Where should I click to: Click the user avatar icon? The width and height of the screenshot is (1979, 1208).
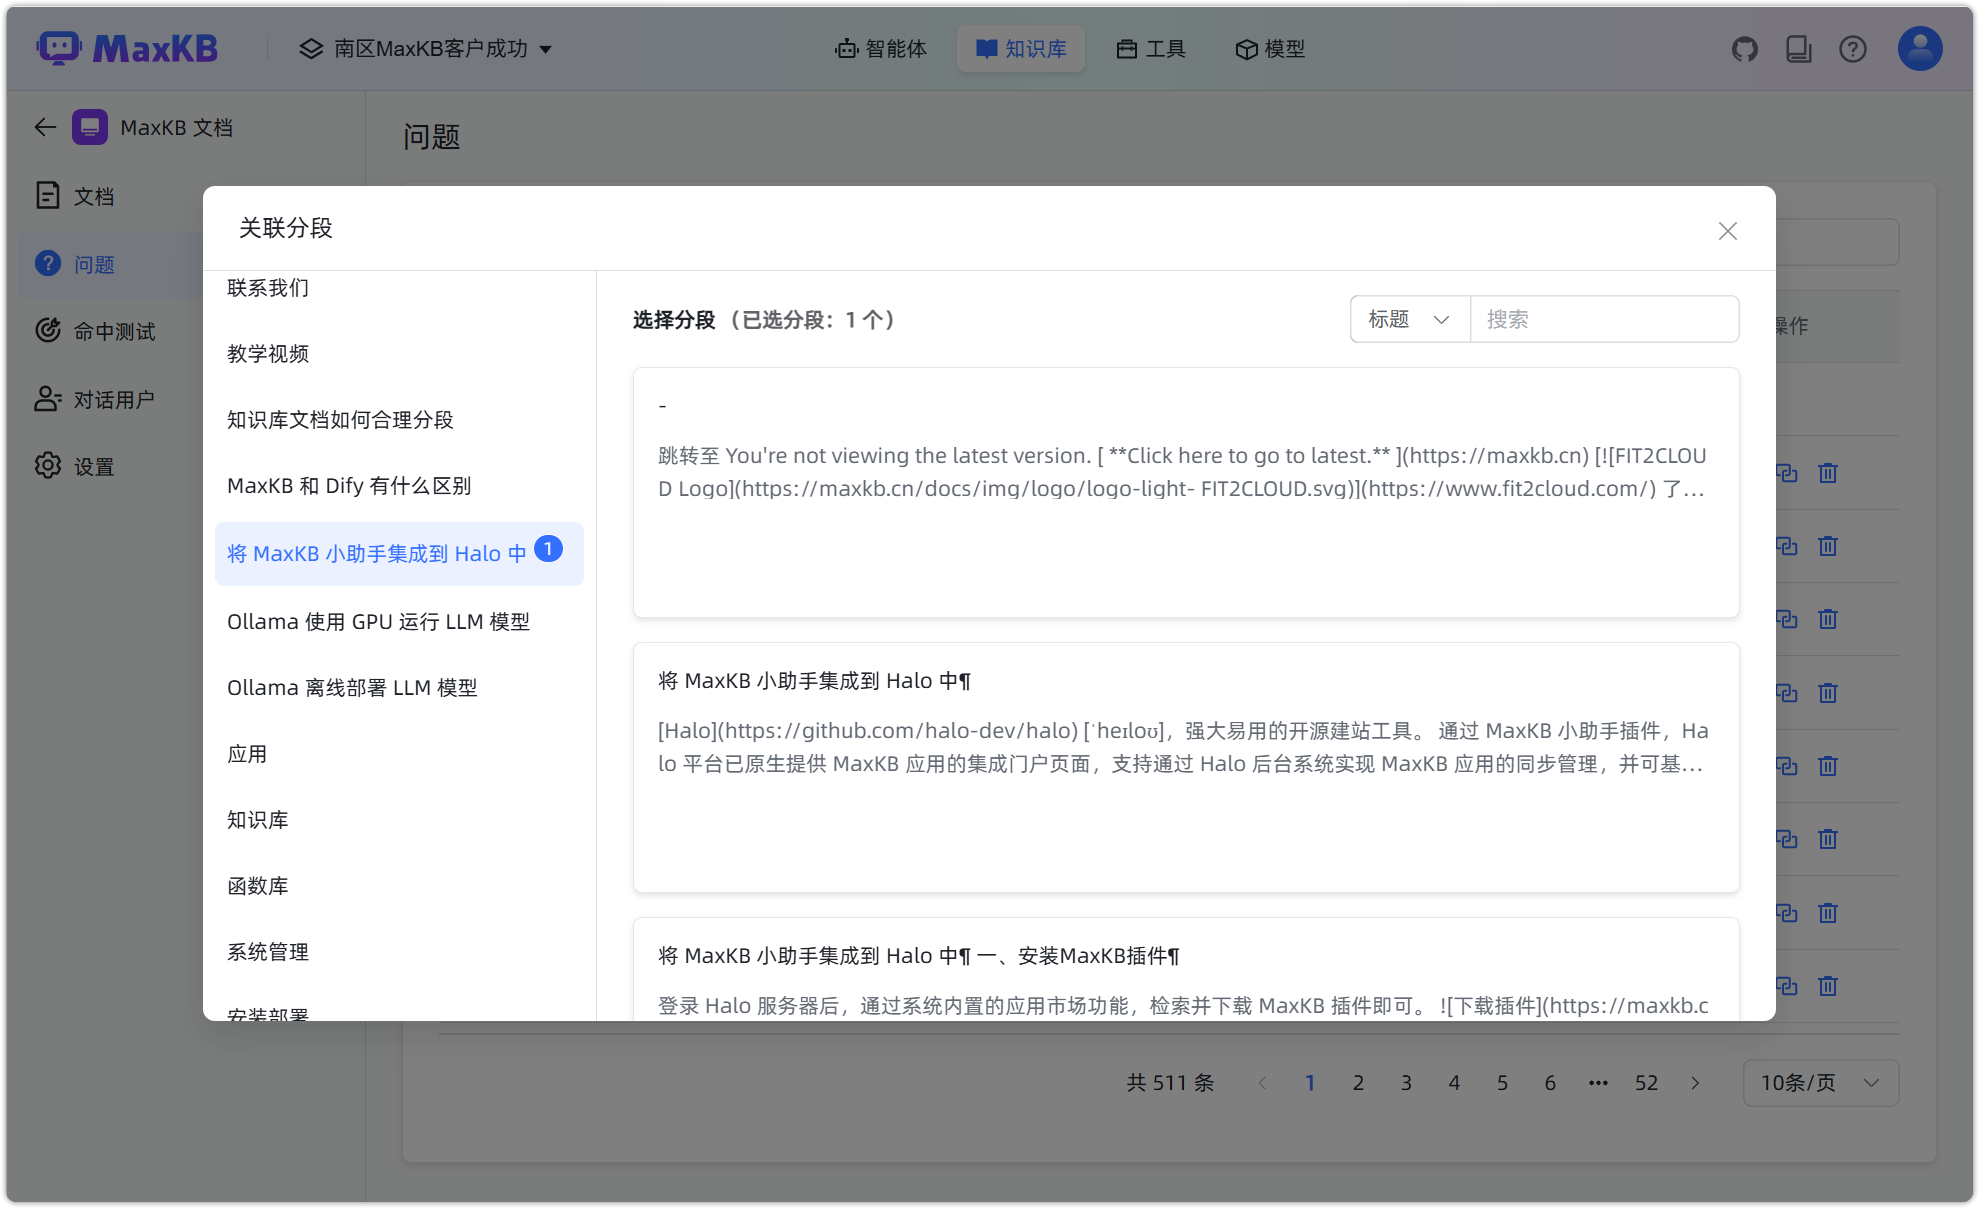point(1918,48)
